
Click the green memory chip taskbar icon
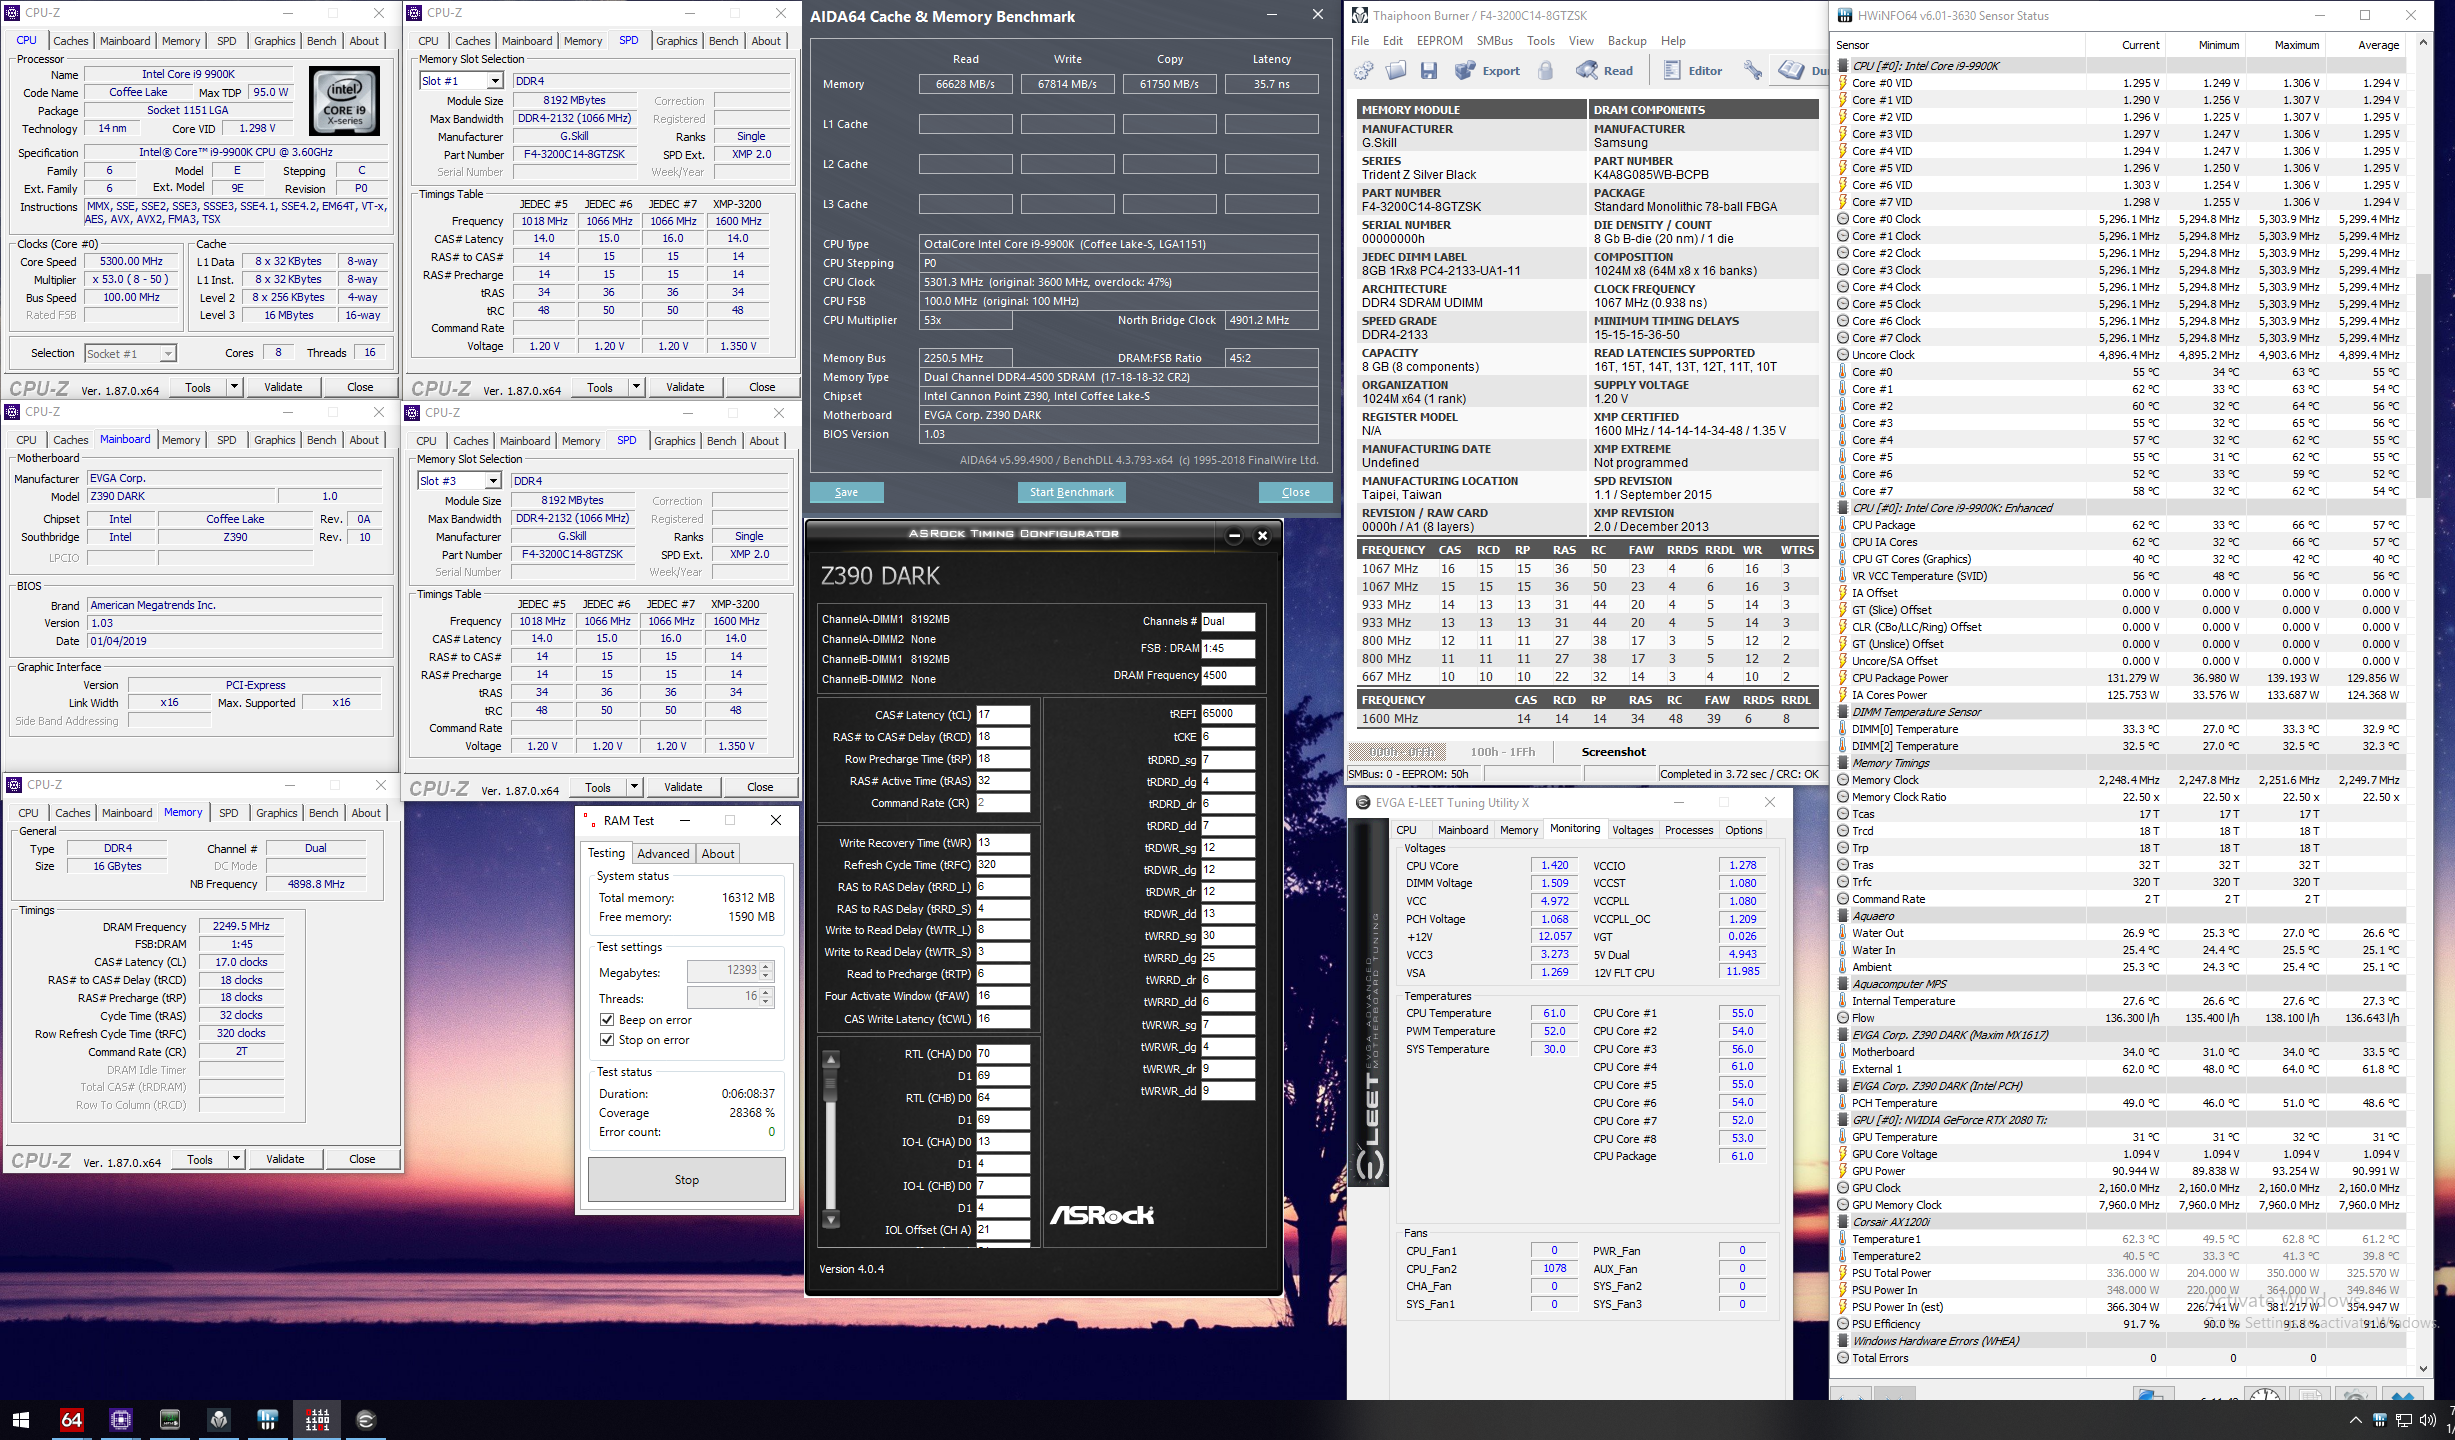coord(170,1419)
